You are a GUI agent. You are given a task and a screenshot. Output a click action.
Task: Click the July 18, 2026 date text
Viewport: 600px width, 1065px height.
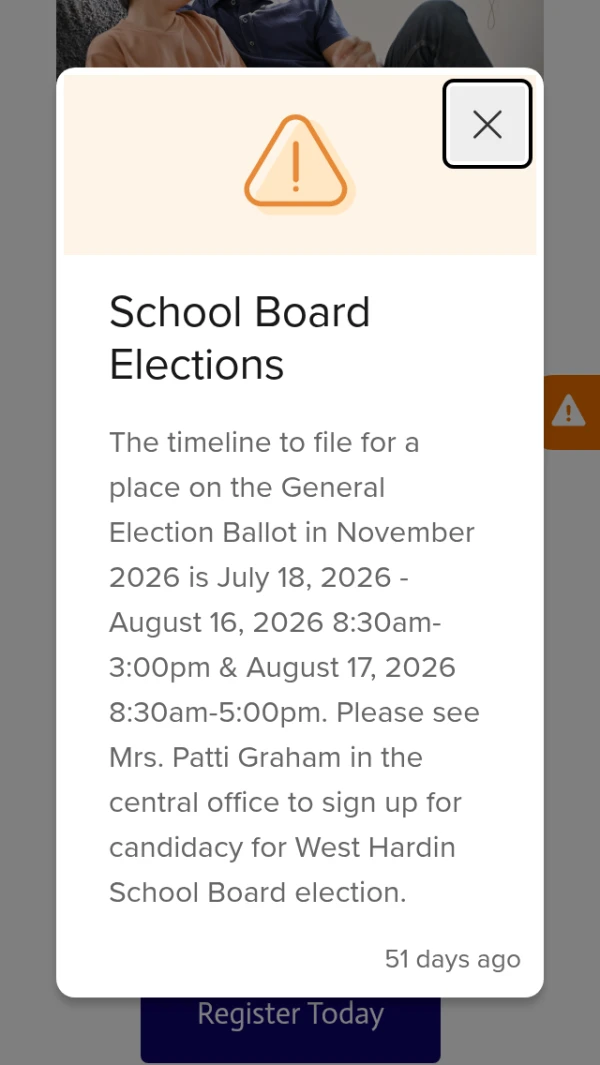point(304,578)
